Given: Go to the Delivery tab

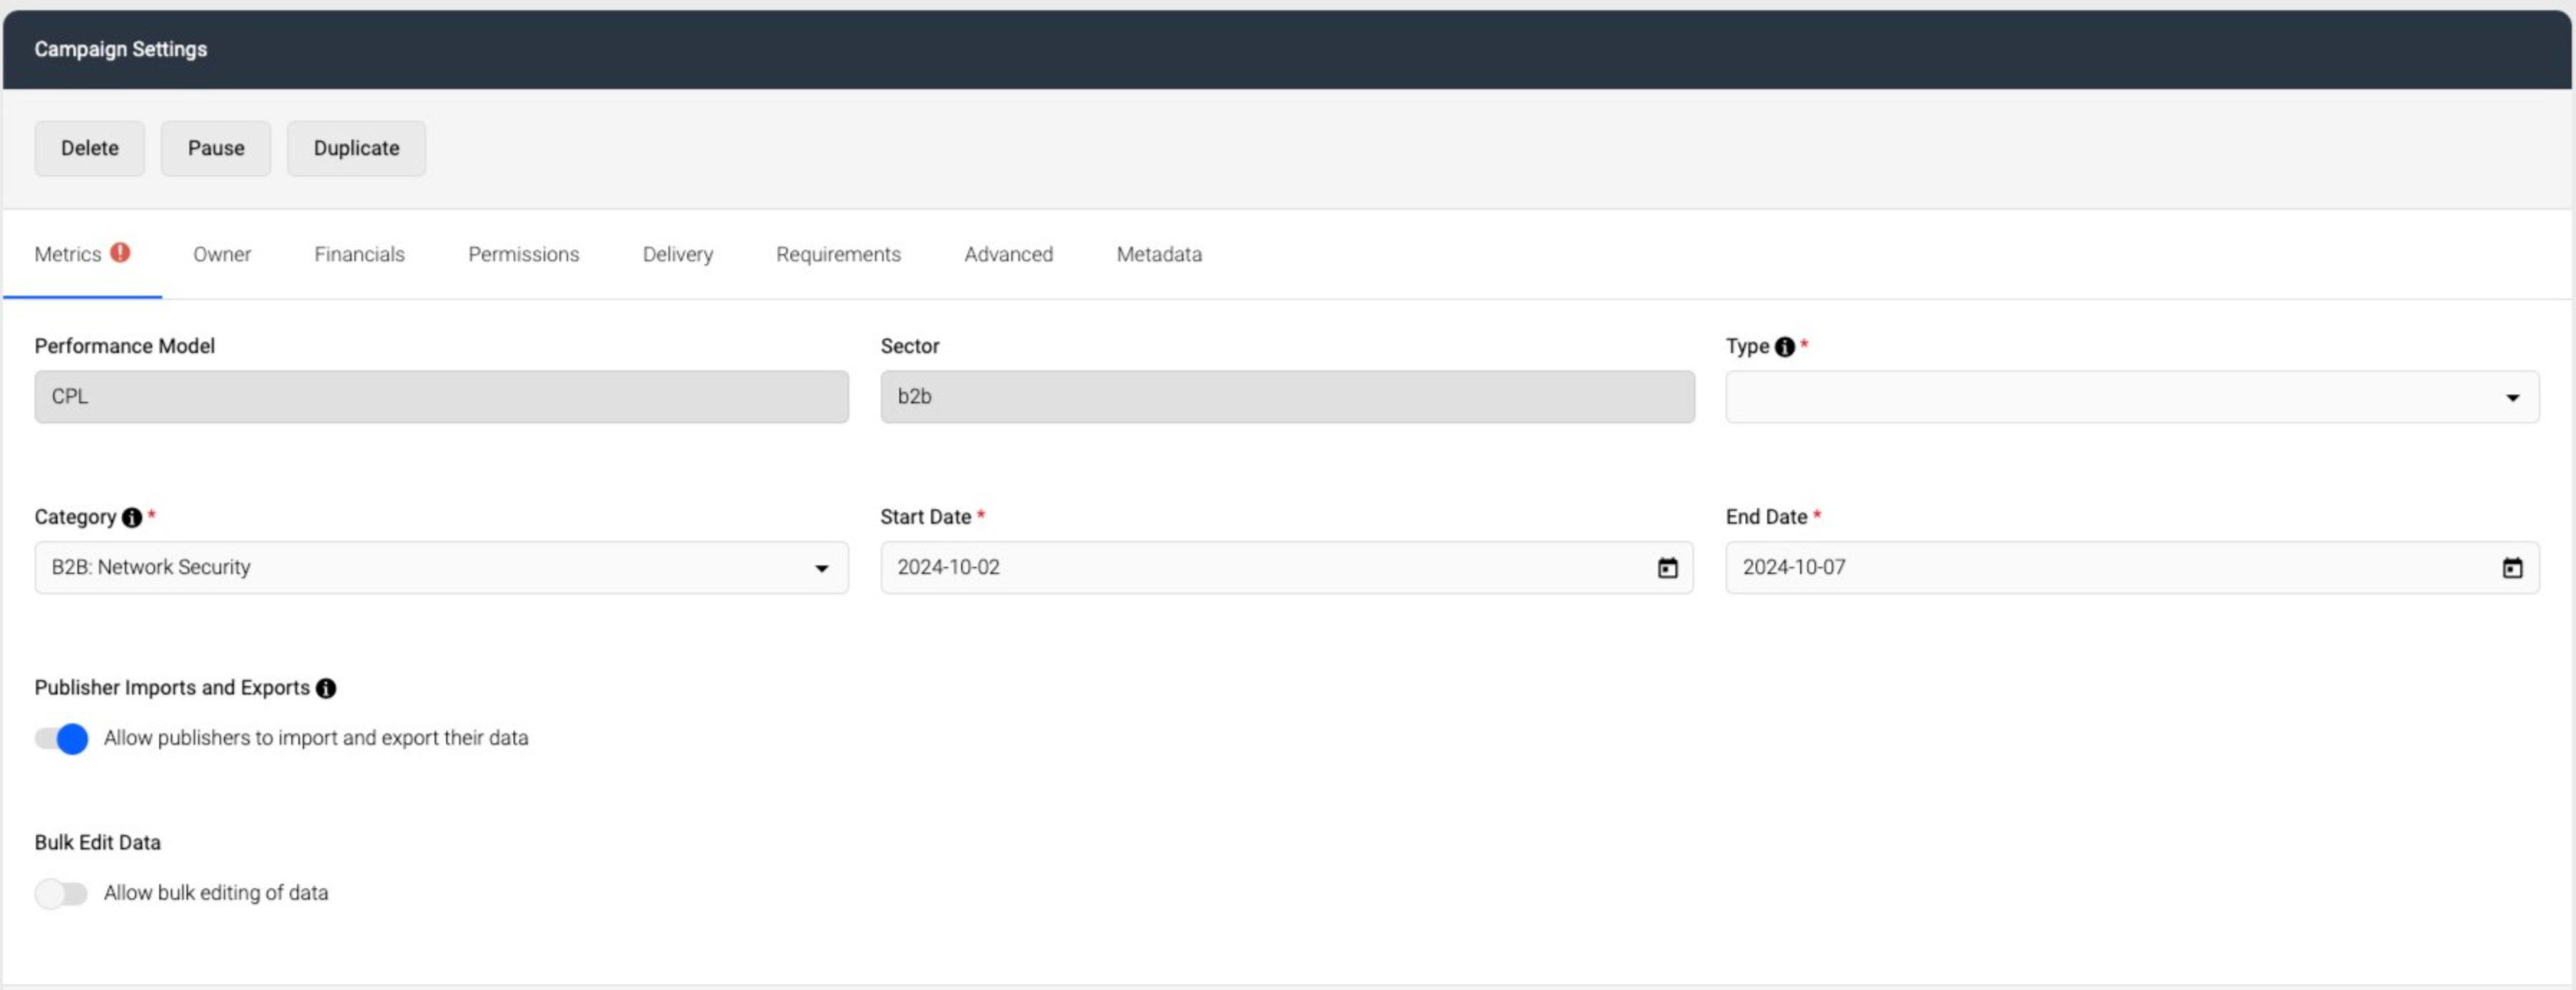Looking at the screenshot, I should click(677, 254).
